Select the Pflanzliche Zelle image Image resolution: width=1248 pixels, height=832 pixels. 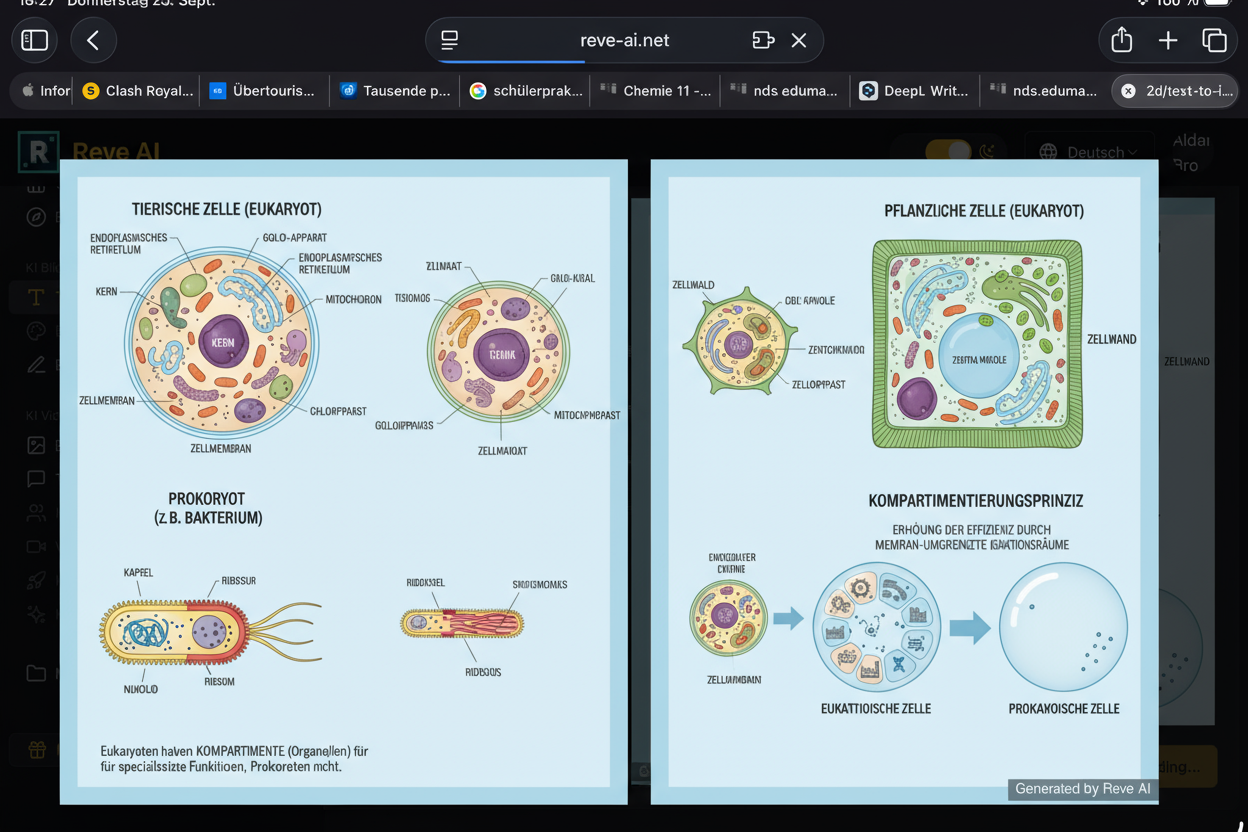(x=904, y=480)
